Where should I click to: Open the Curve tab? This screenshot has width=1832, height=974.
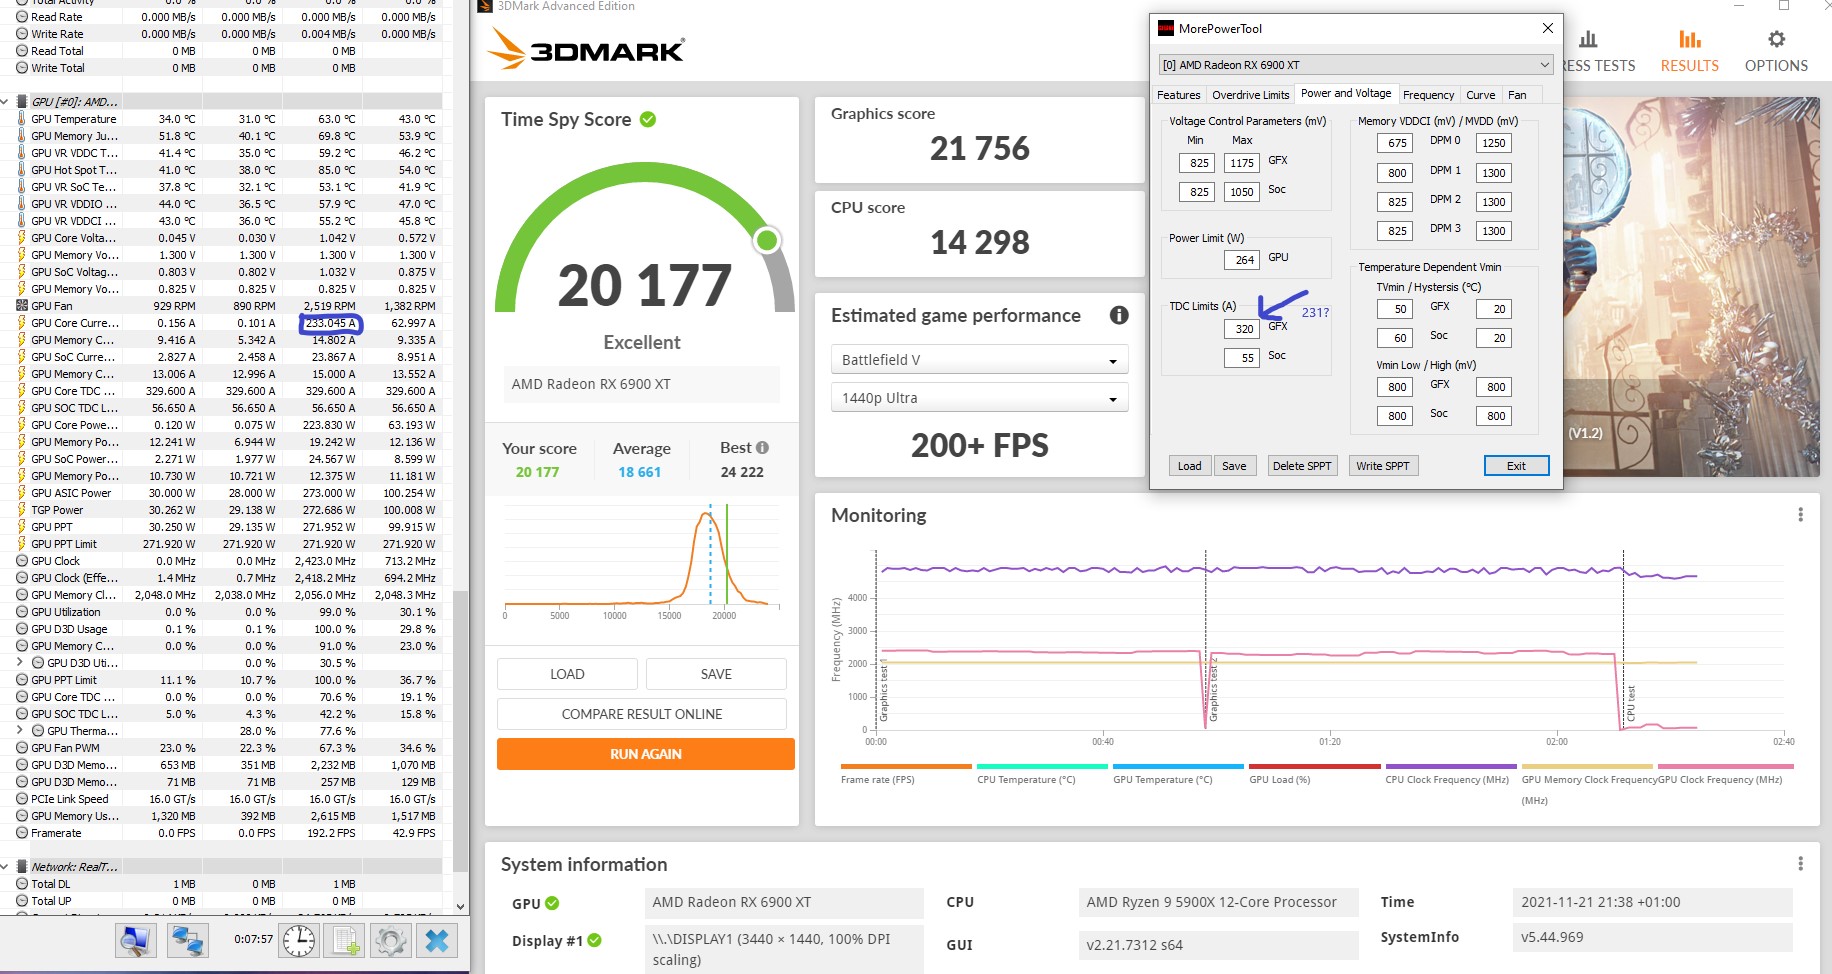[1480, 95]
